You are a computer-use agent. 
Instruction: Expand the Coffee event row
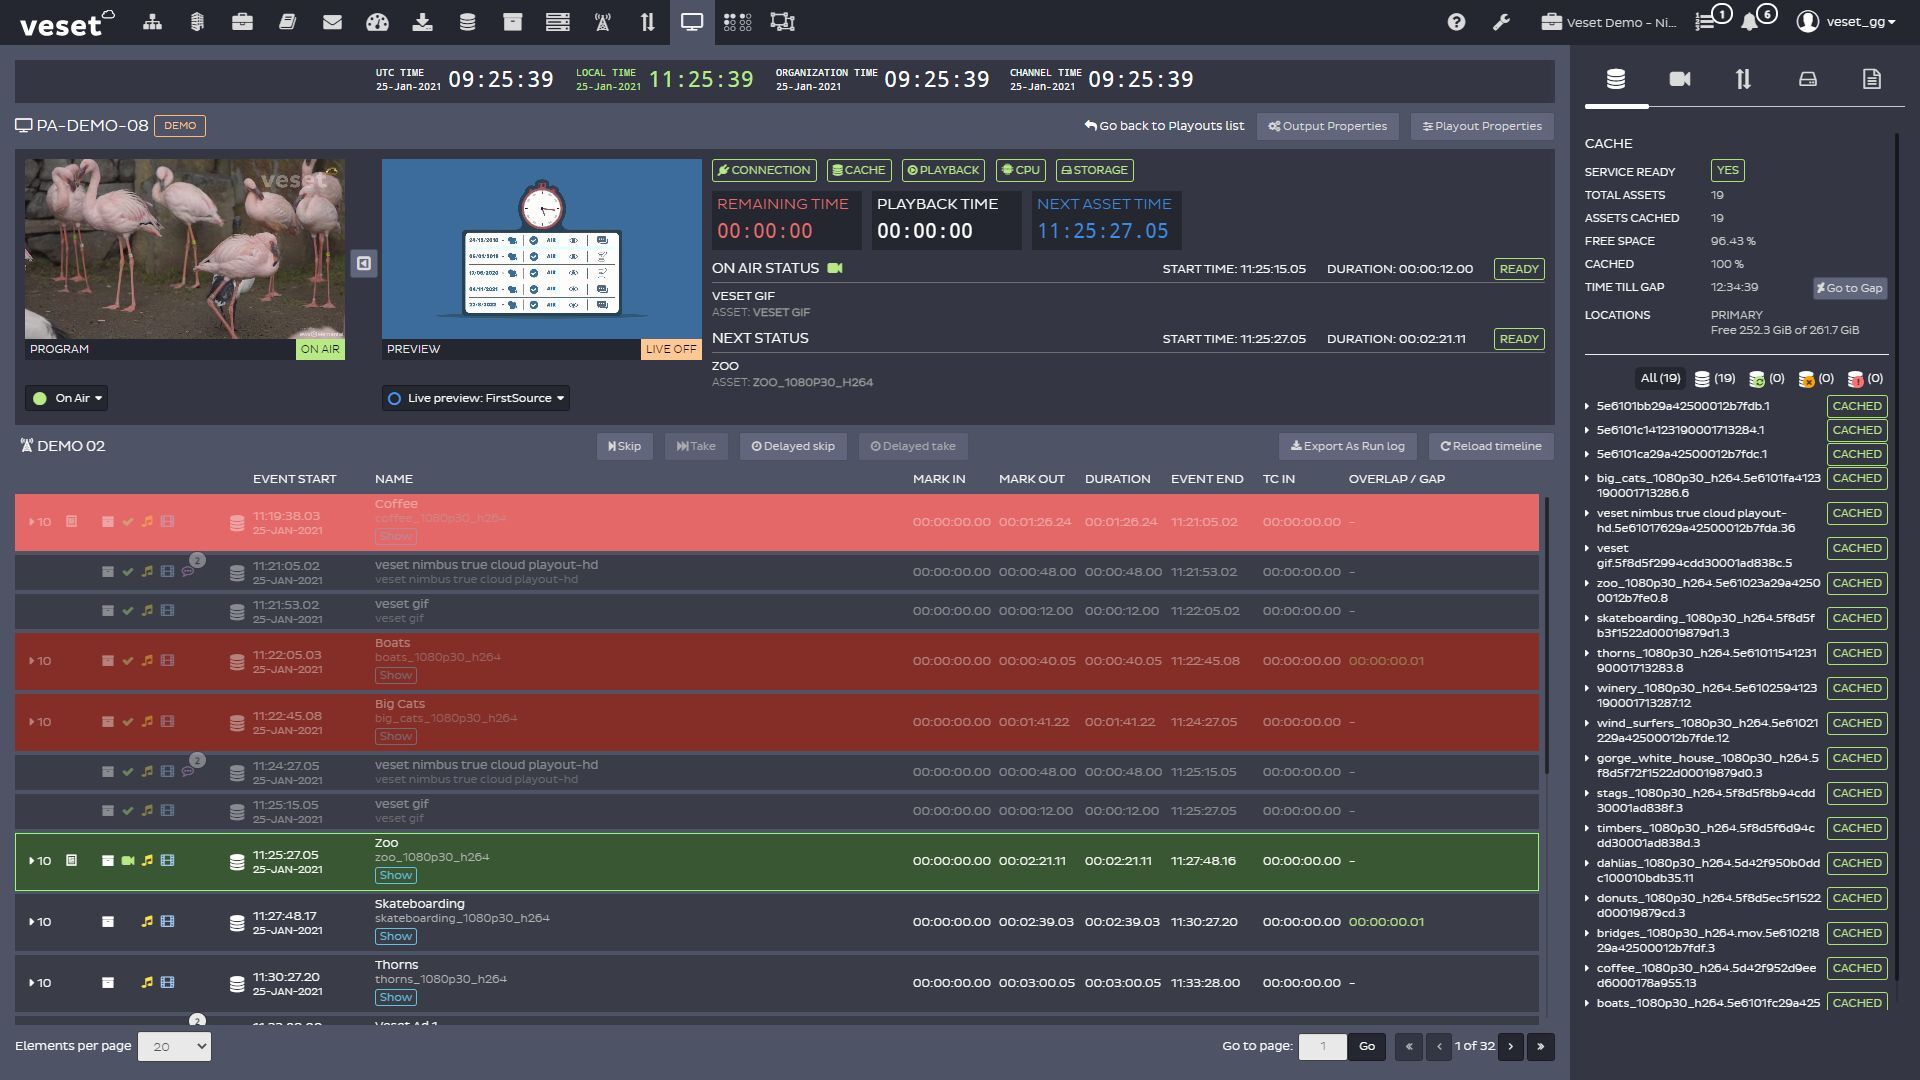point(32,522)
